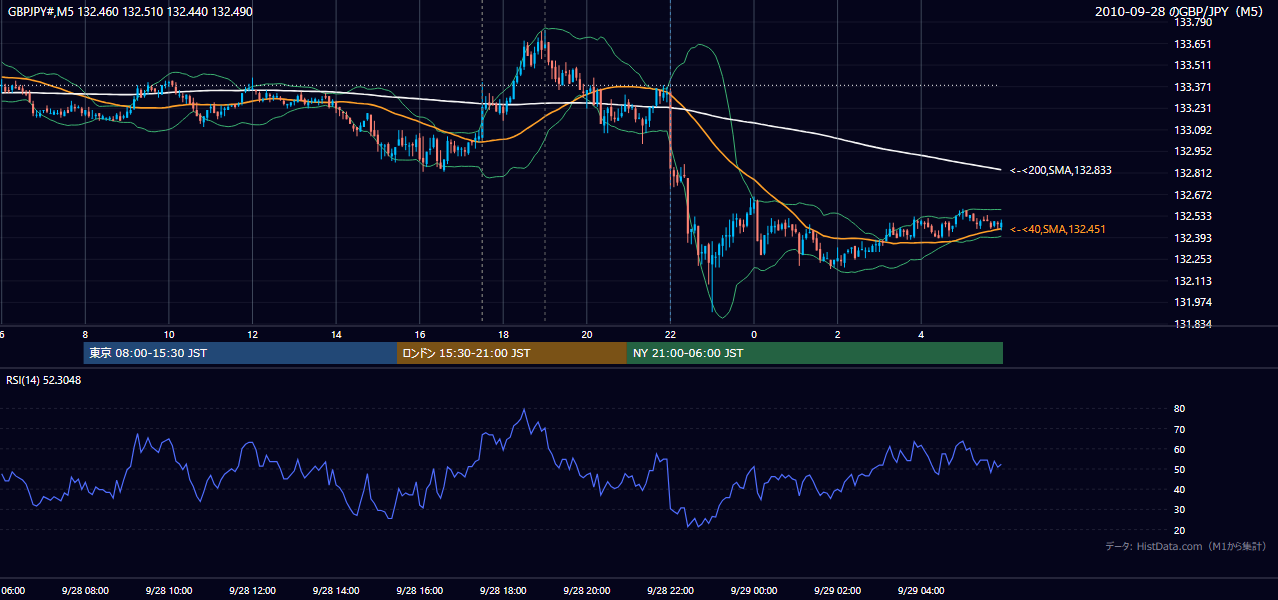Click the RSI(14) 52.3048 indicator label

coord(43,380)
